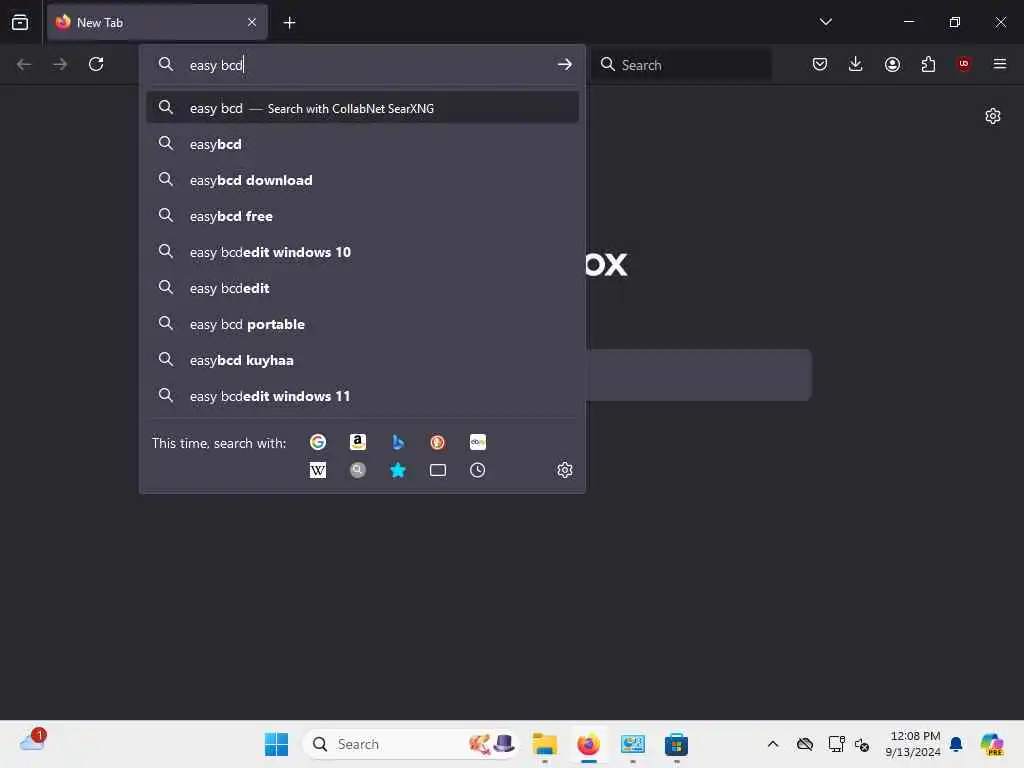Choose the 'easybcd download' suggestion
This screenshot has width=1024, height=768.
[x=362, y=180]
